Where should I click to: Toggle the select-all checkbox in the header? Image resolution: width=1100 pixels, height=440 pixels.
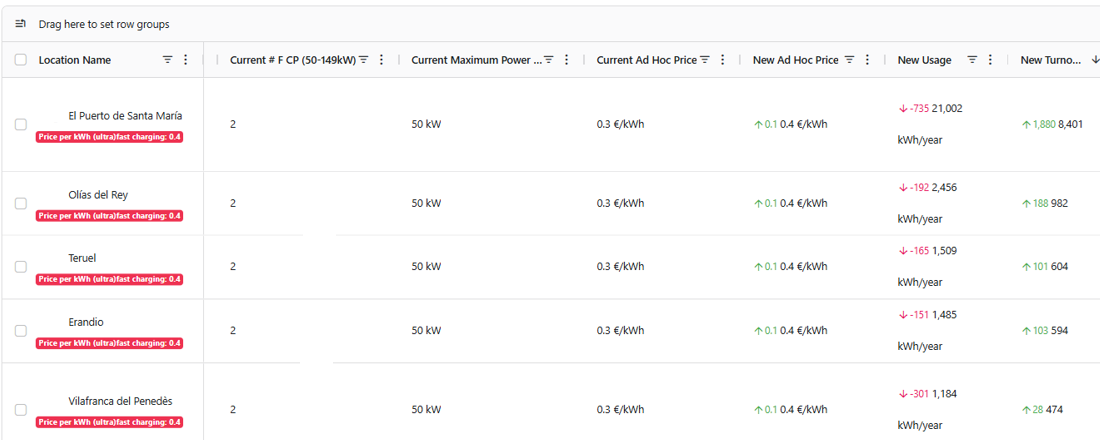pos(21,60)
